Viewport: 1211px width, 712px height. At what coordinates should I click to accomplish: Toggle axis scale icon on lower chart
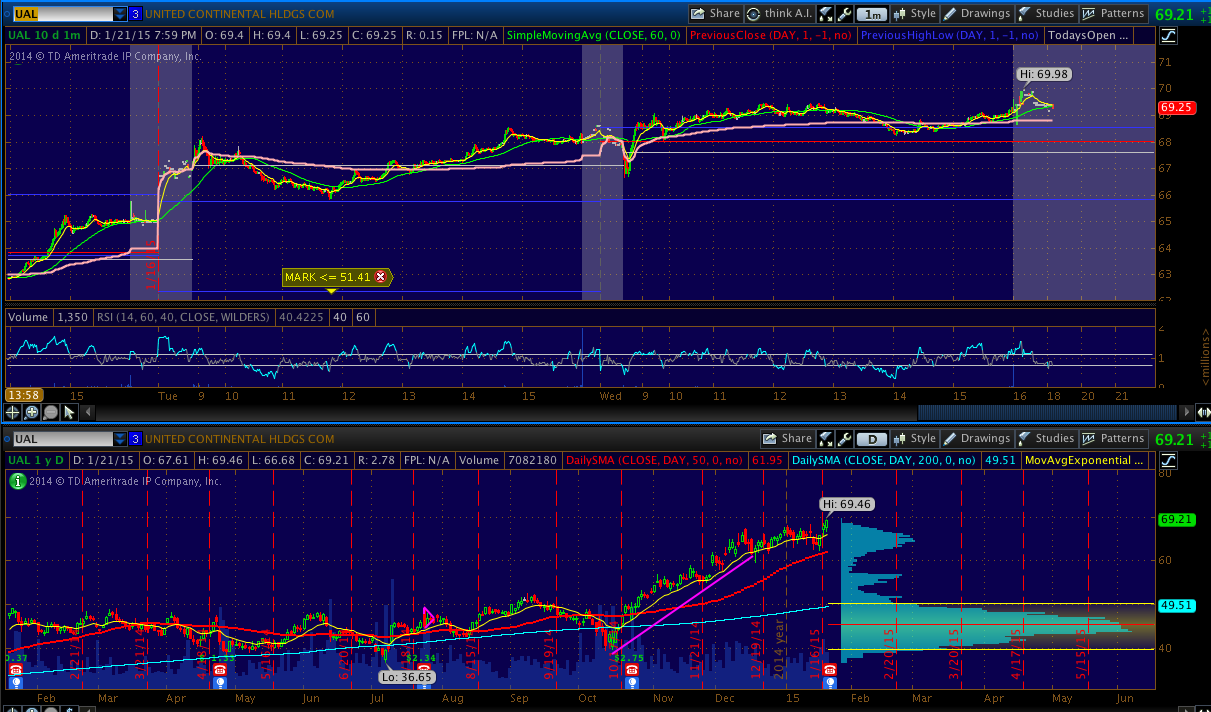[1169, 461]
